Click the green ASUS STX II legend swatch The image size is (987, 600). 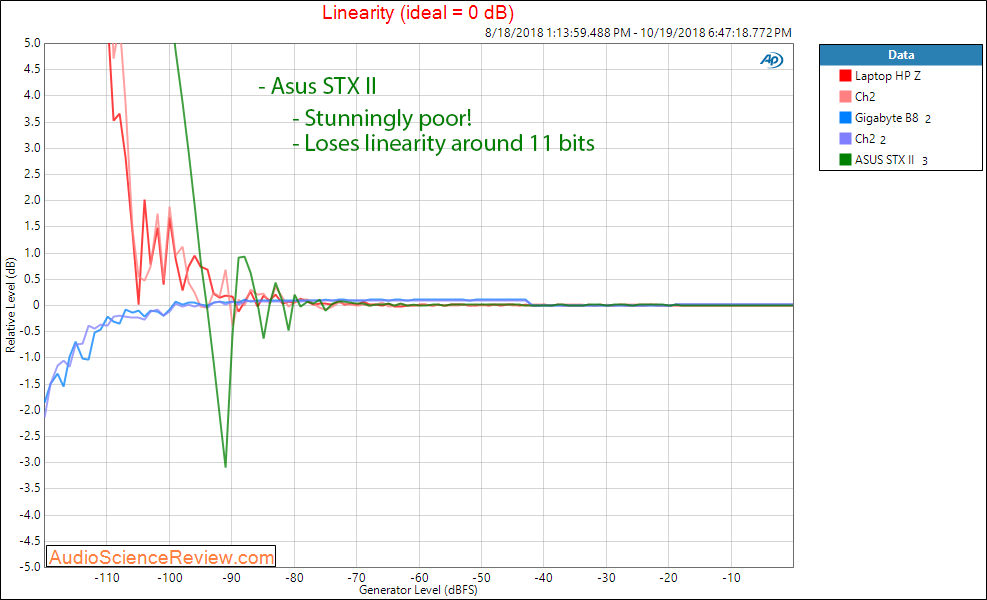845,159
